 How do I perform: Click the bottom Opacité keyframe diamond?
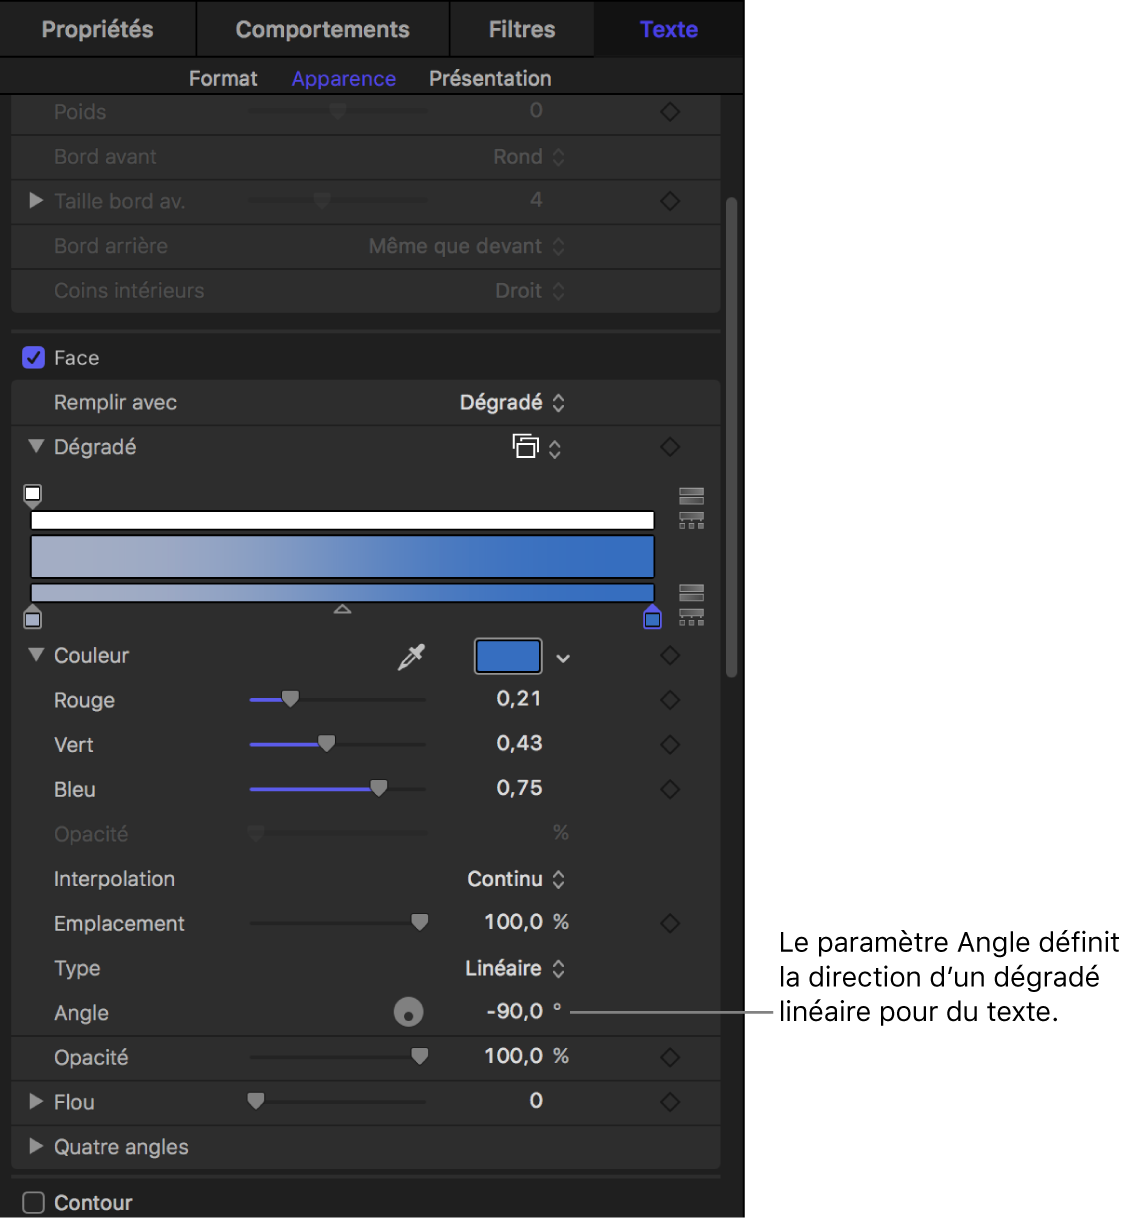[670, 1057]
